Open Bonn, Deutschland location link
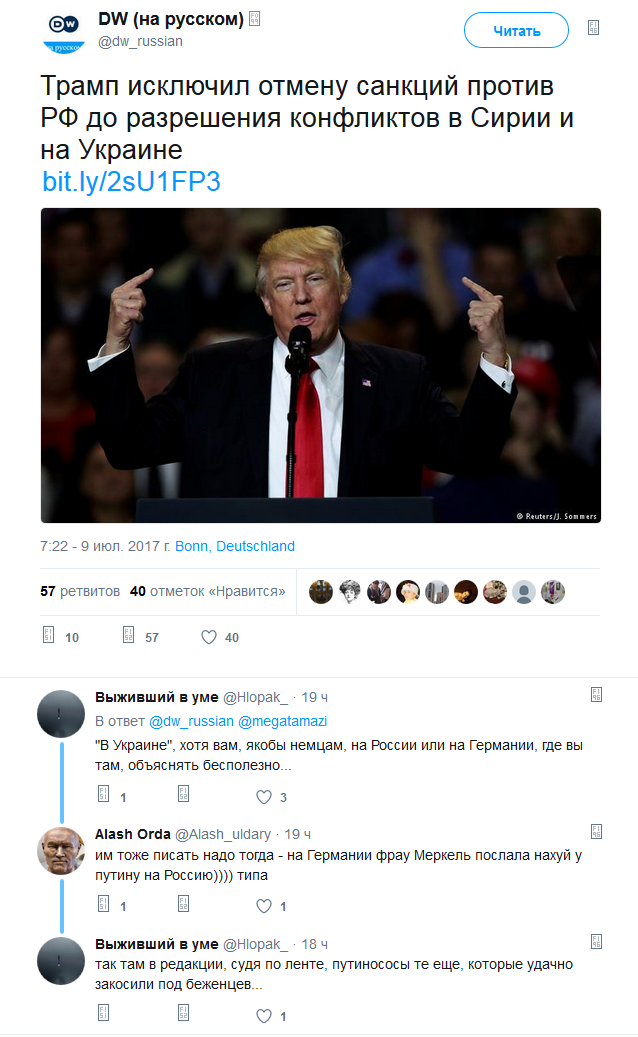Image resolution: width=638 pixels, height=1037 pixels. 235,546
